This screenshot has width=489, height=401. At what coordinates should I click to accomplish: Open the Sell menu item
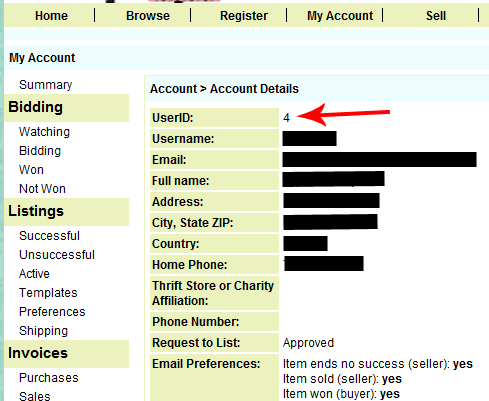click(436, 16)
